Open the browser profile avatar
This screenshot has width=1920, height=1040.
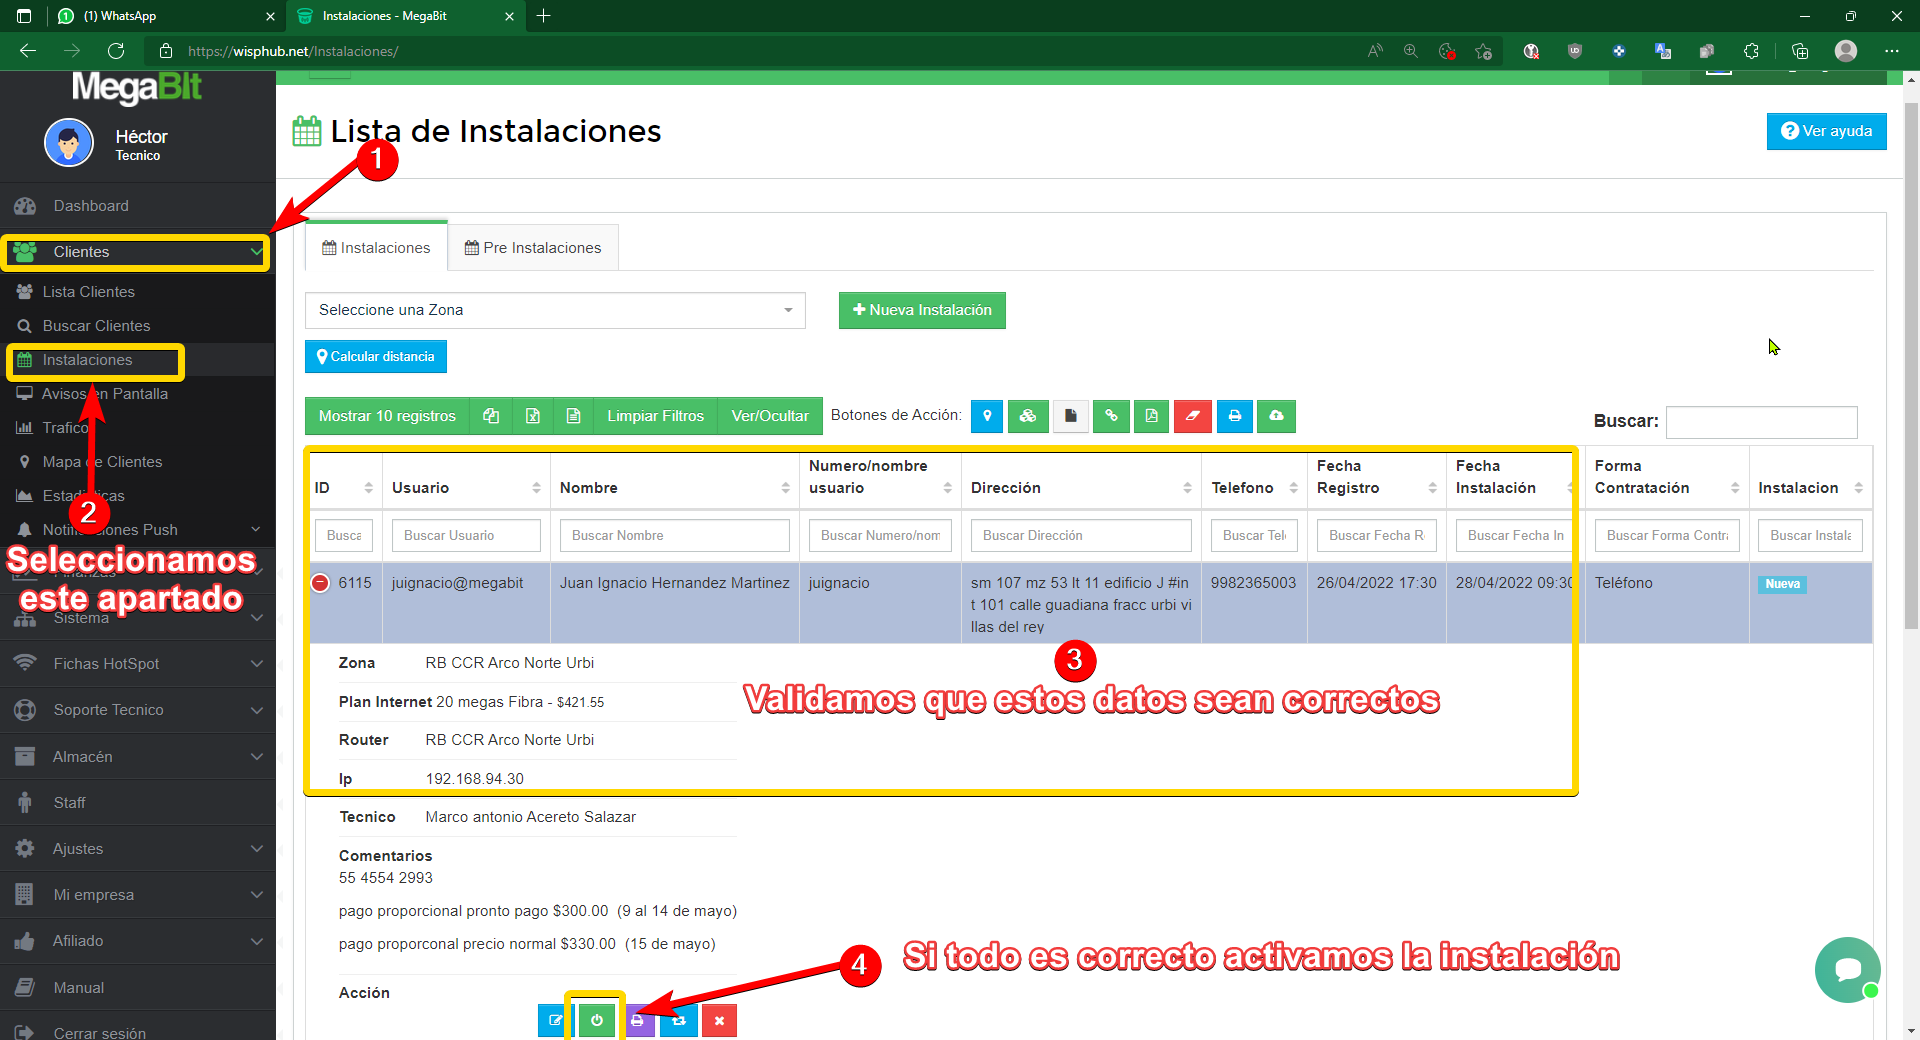(x=1846, y=51)
